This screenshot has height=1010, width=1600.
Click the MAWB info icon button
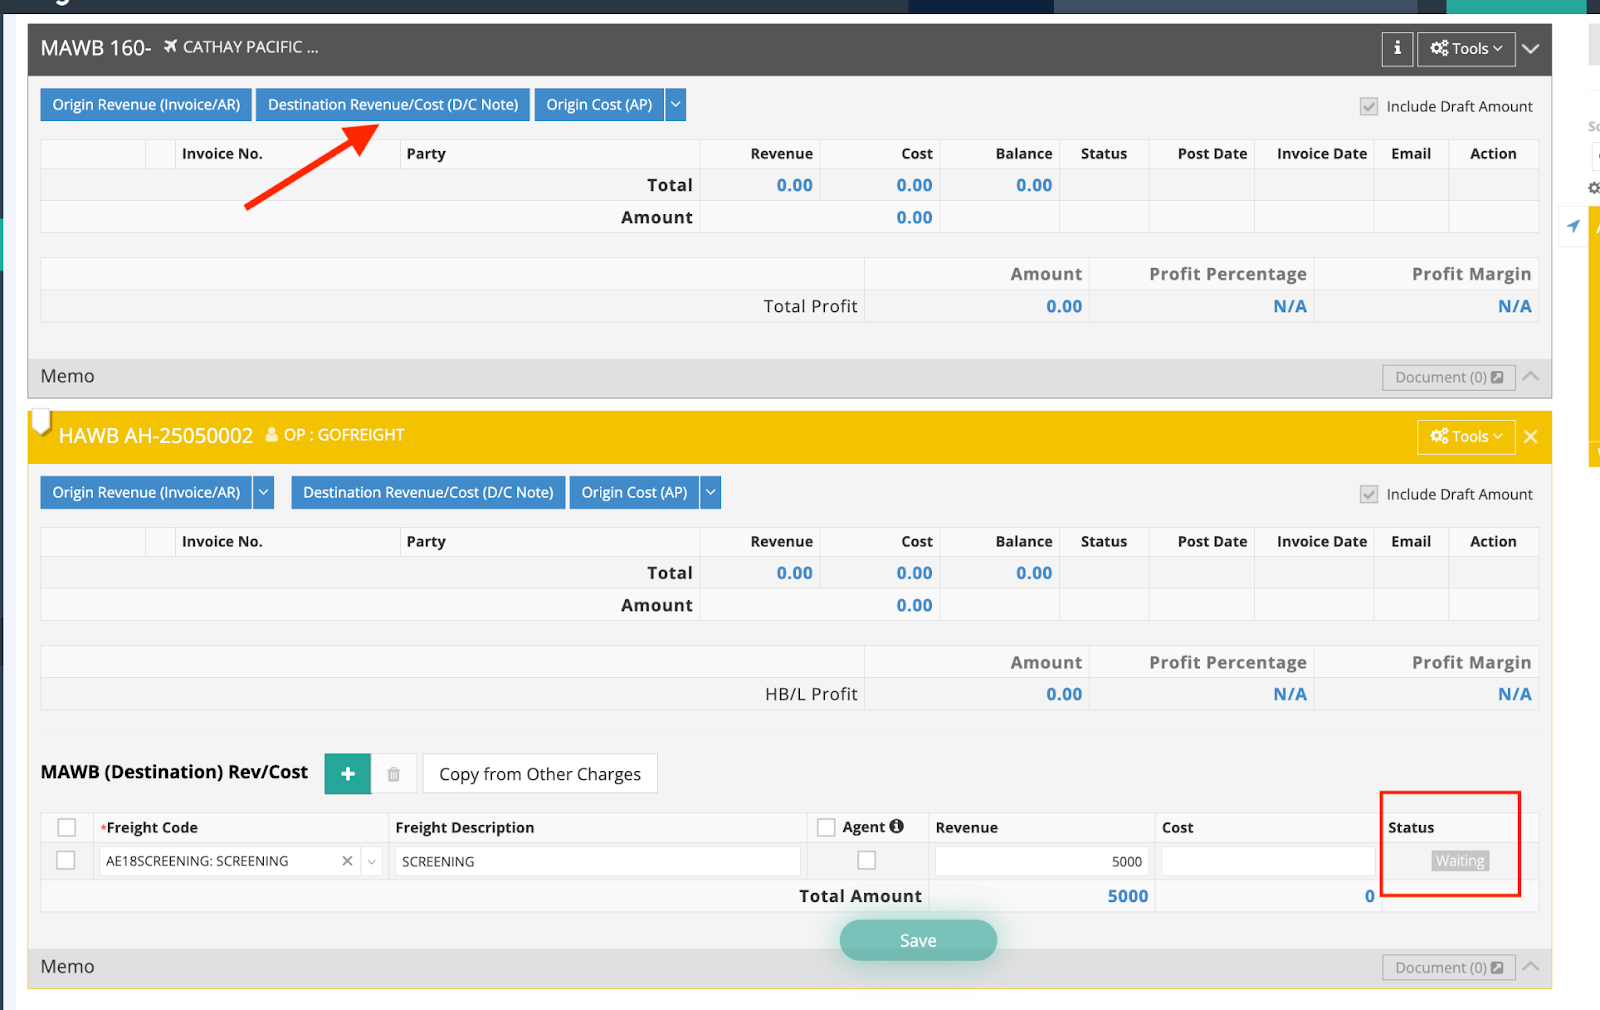coord(1397,48)
